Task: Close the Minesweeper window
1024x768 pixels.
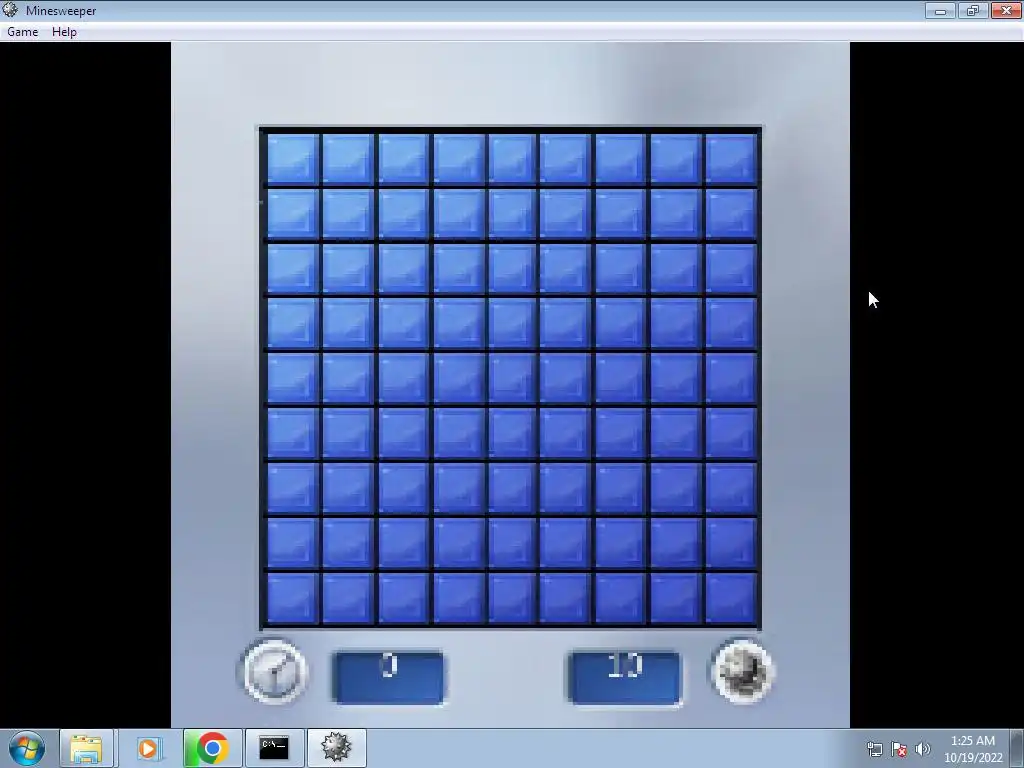Action: [1006, 10]
